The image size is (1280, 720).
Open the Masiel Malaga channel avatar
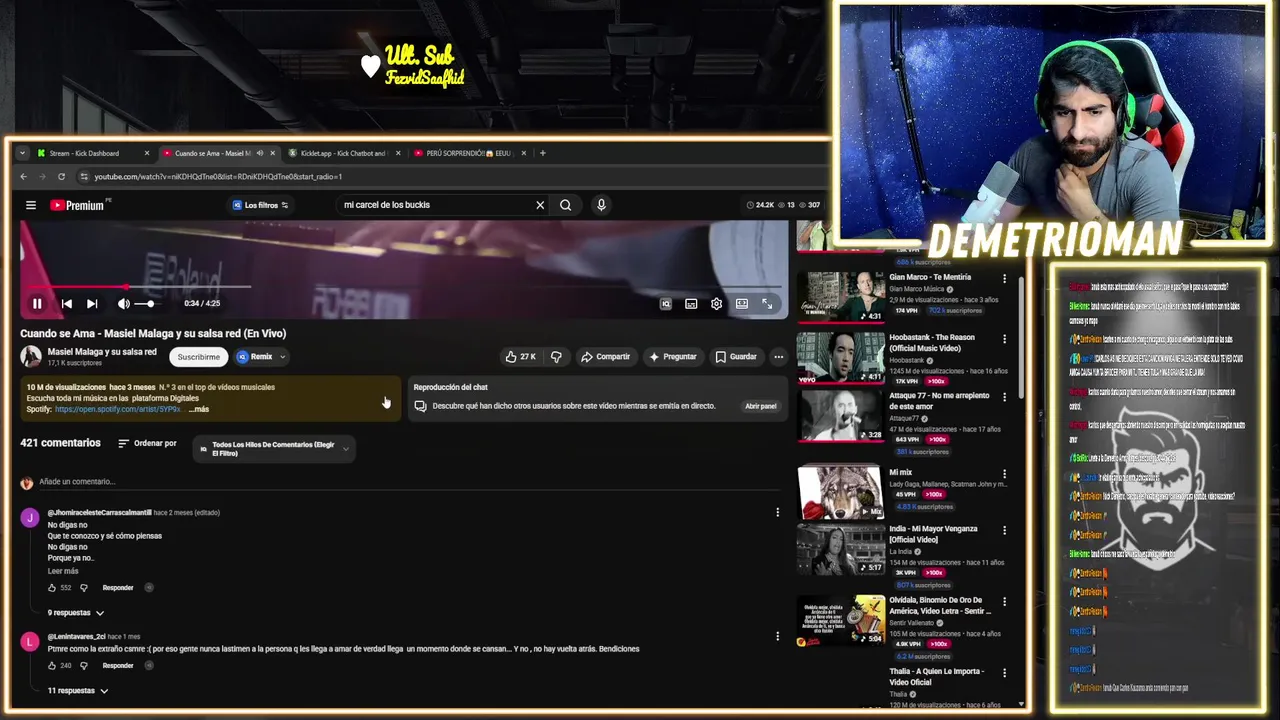[x=31, y=356]
